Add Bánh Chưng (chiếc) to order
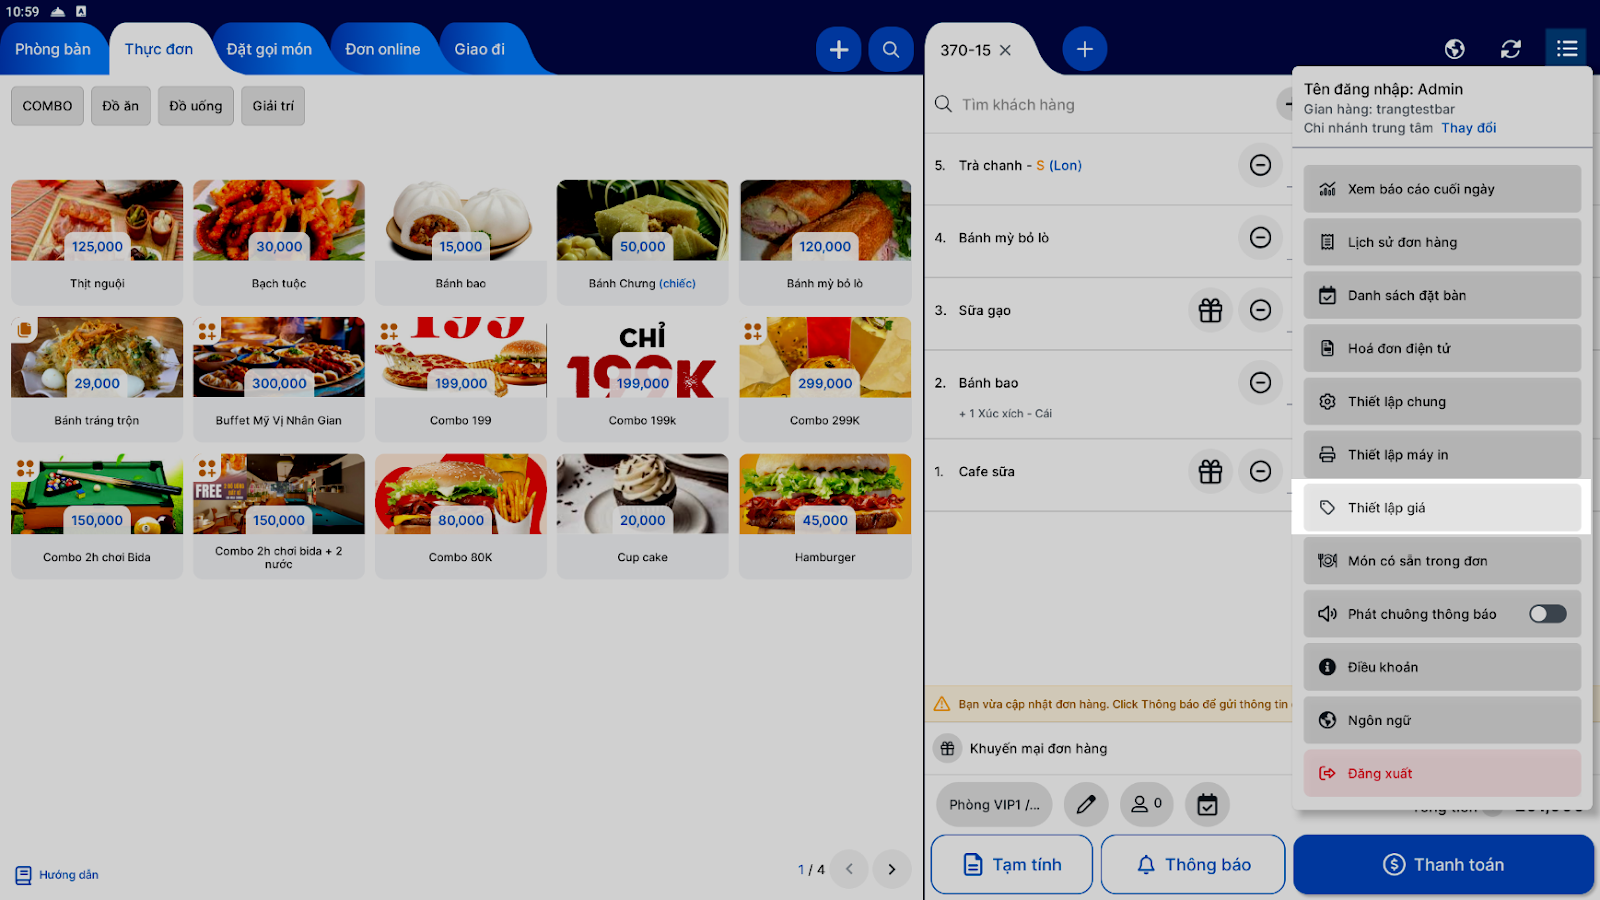The width and height of the screenshot is (1600, 900). (x=642, y=242)
